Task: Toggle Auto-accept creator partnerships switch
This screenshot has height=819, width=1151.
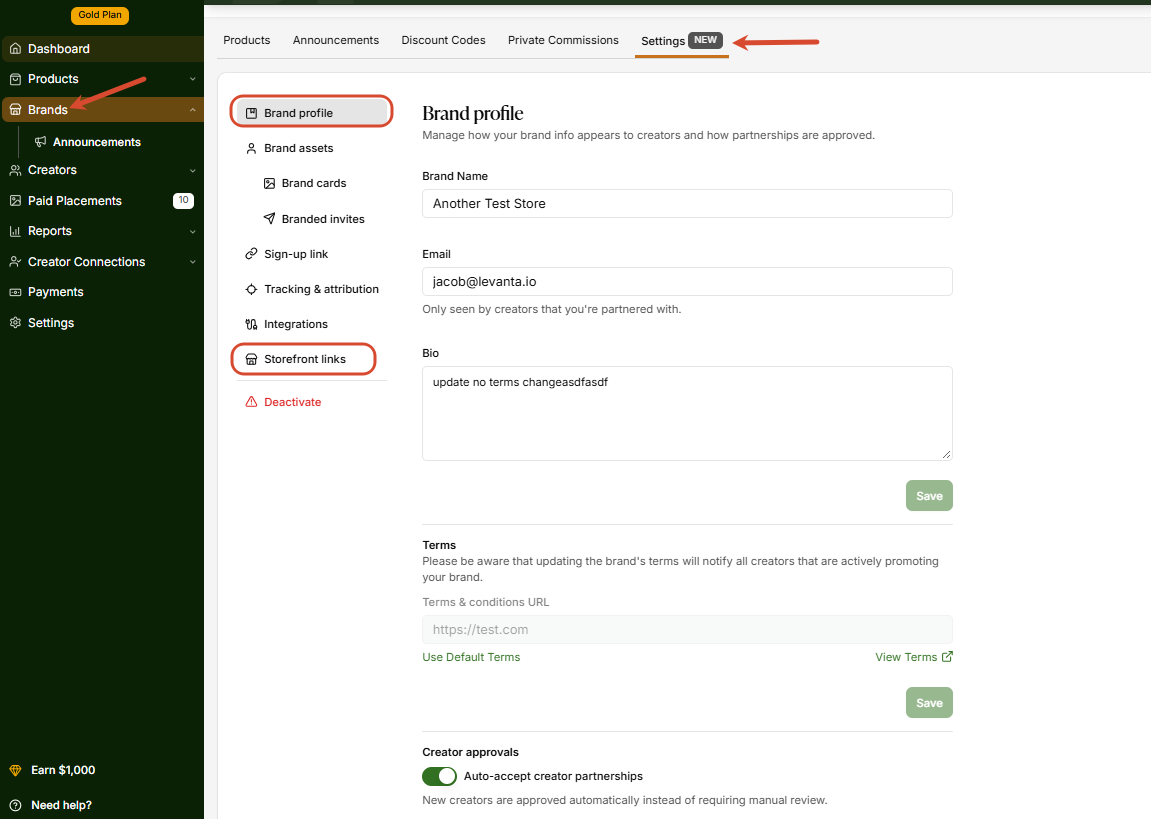Action: click(x=439, y=776)
